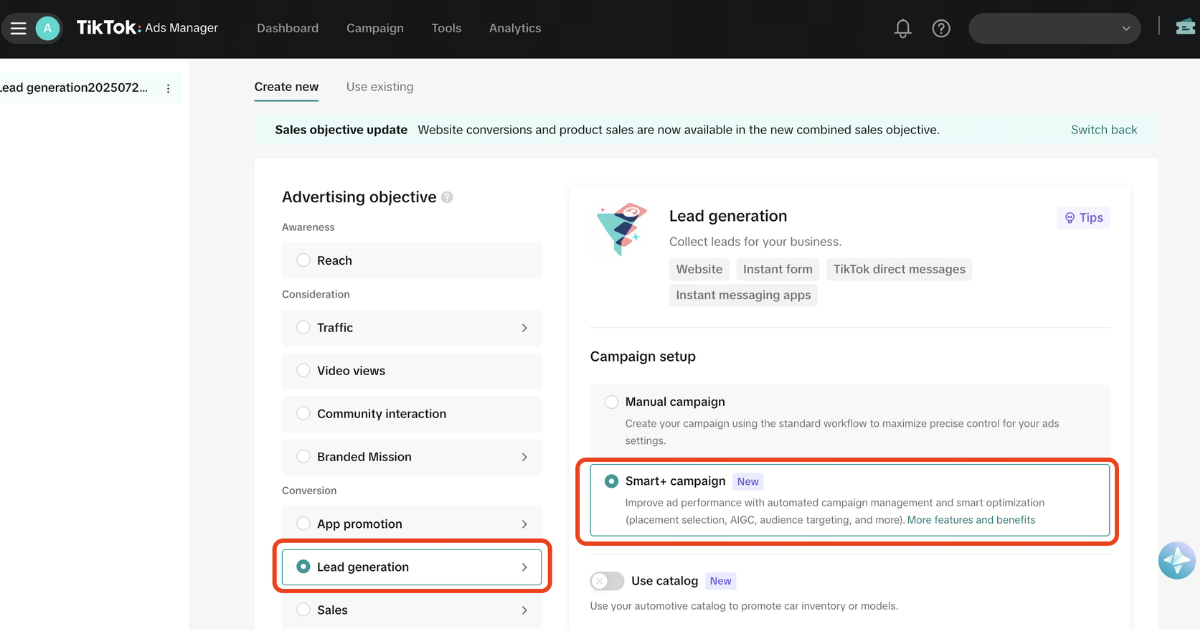
Task: Click the New badge beside Use catalog
Action: [x=721, y=581]
